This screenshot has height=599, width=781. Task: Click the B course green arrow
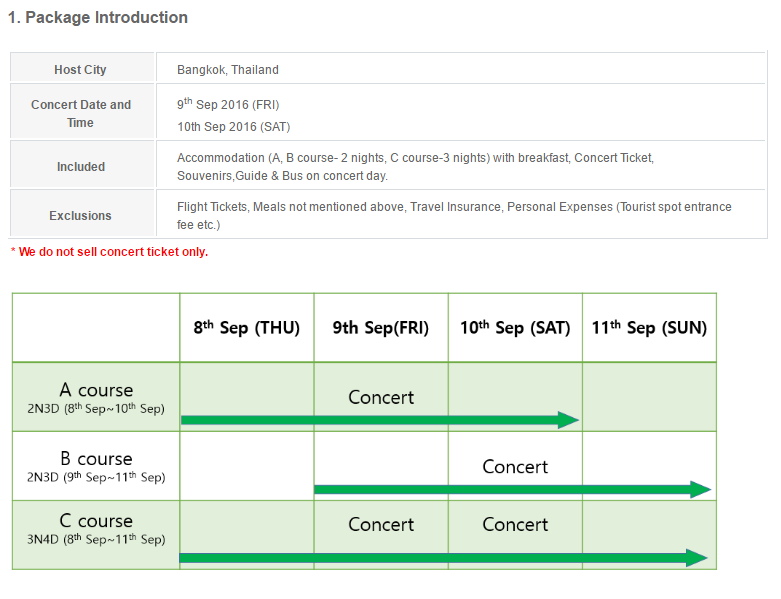512,489
